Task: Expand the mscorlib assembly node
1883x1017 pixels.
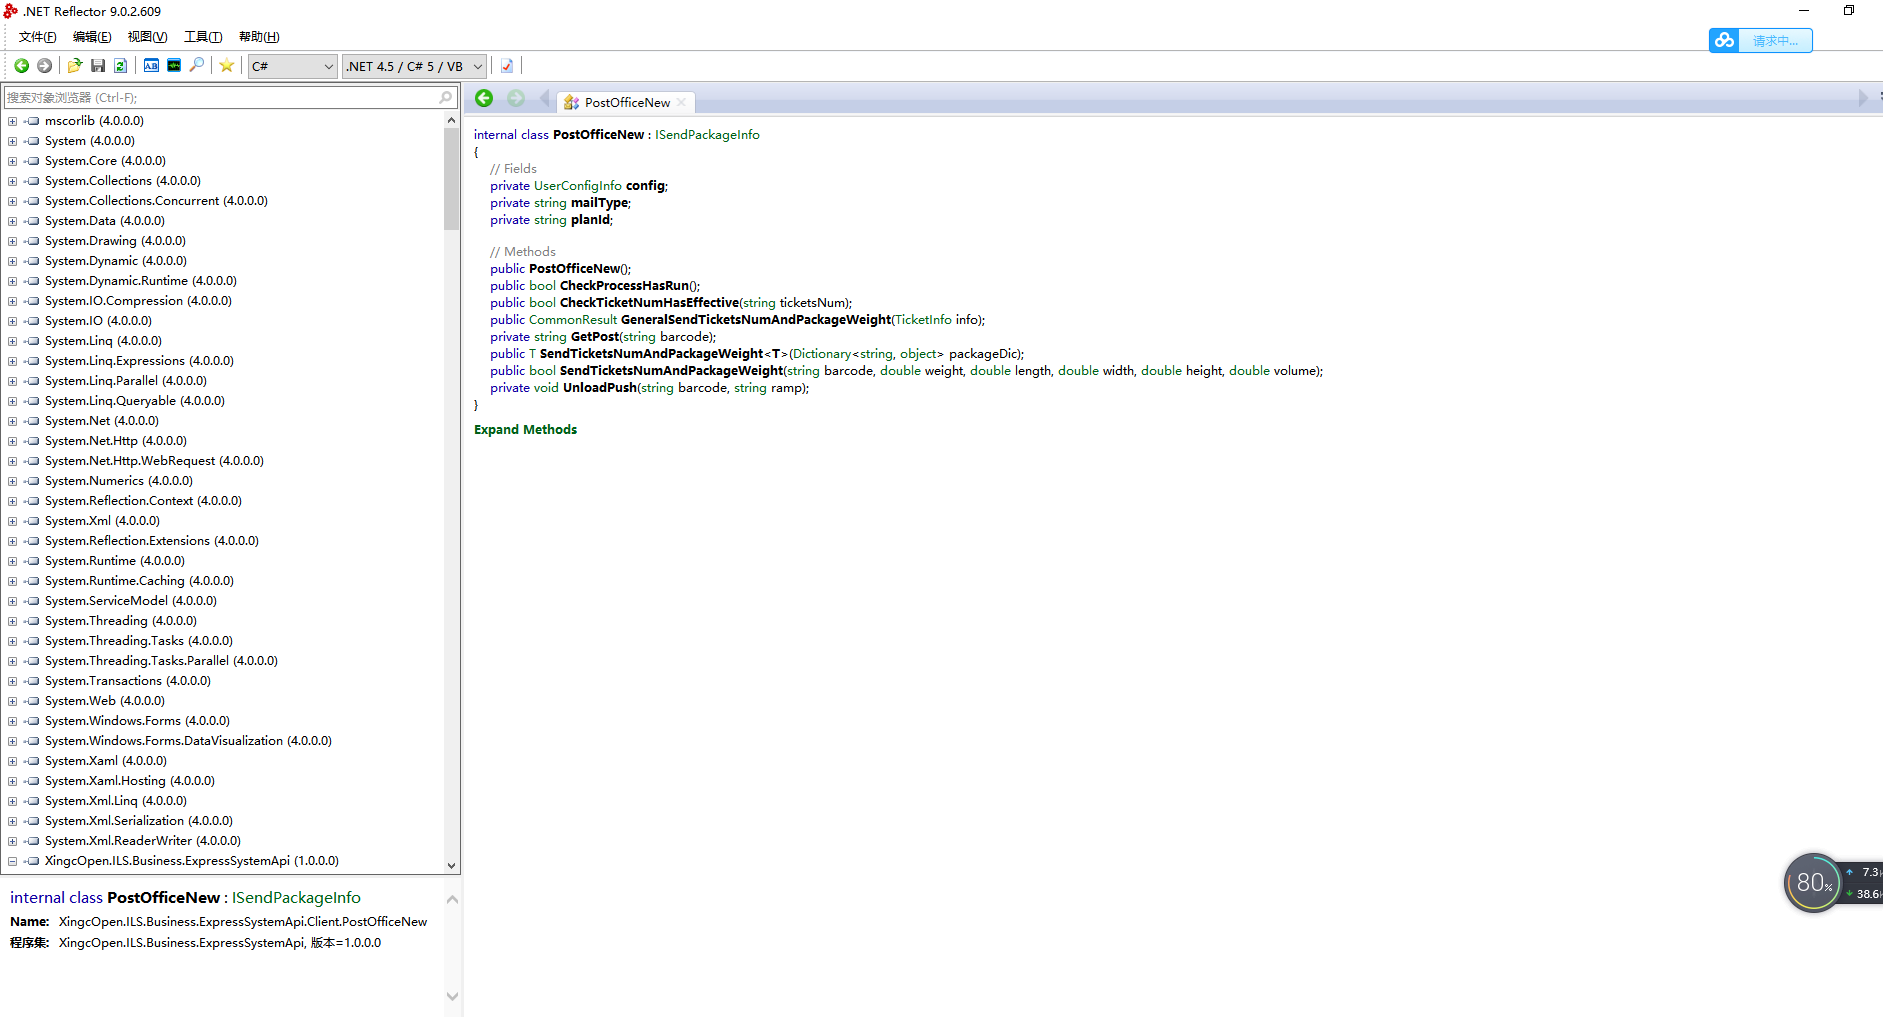Action: 12,121
